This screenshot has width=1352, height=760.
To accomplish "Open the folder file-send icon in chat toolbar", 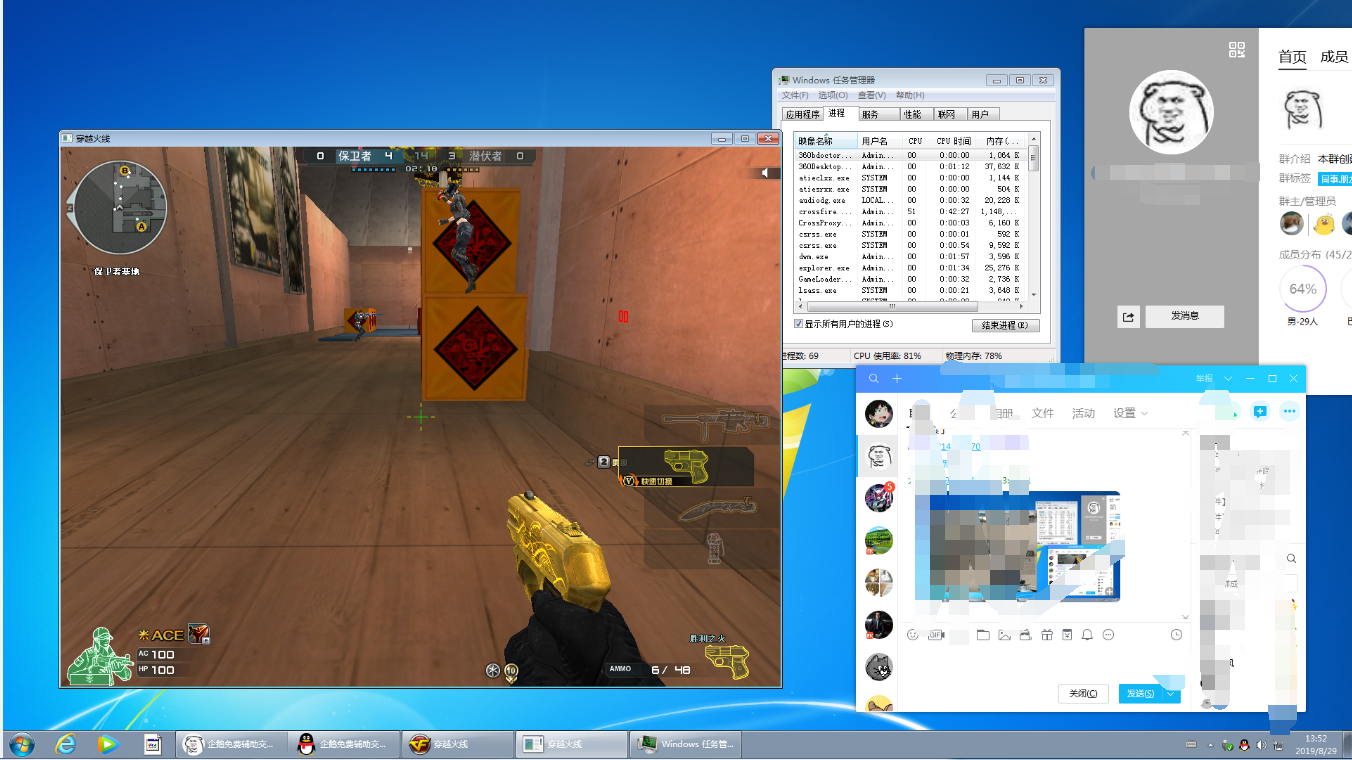I will (983, 635).
